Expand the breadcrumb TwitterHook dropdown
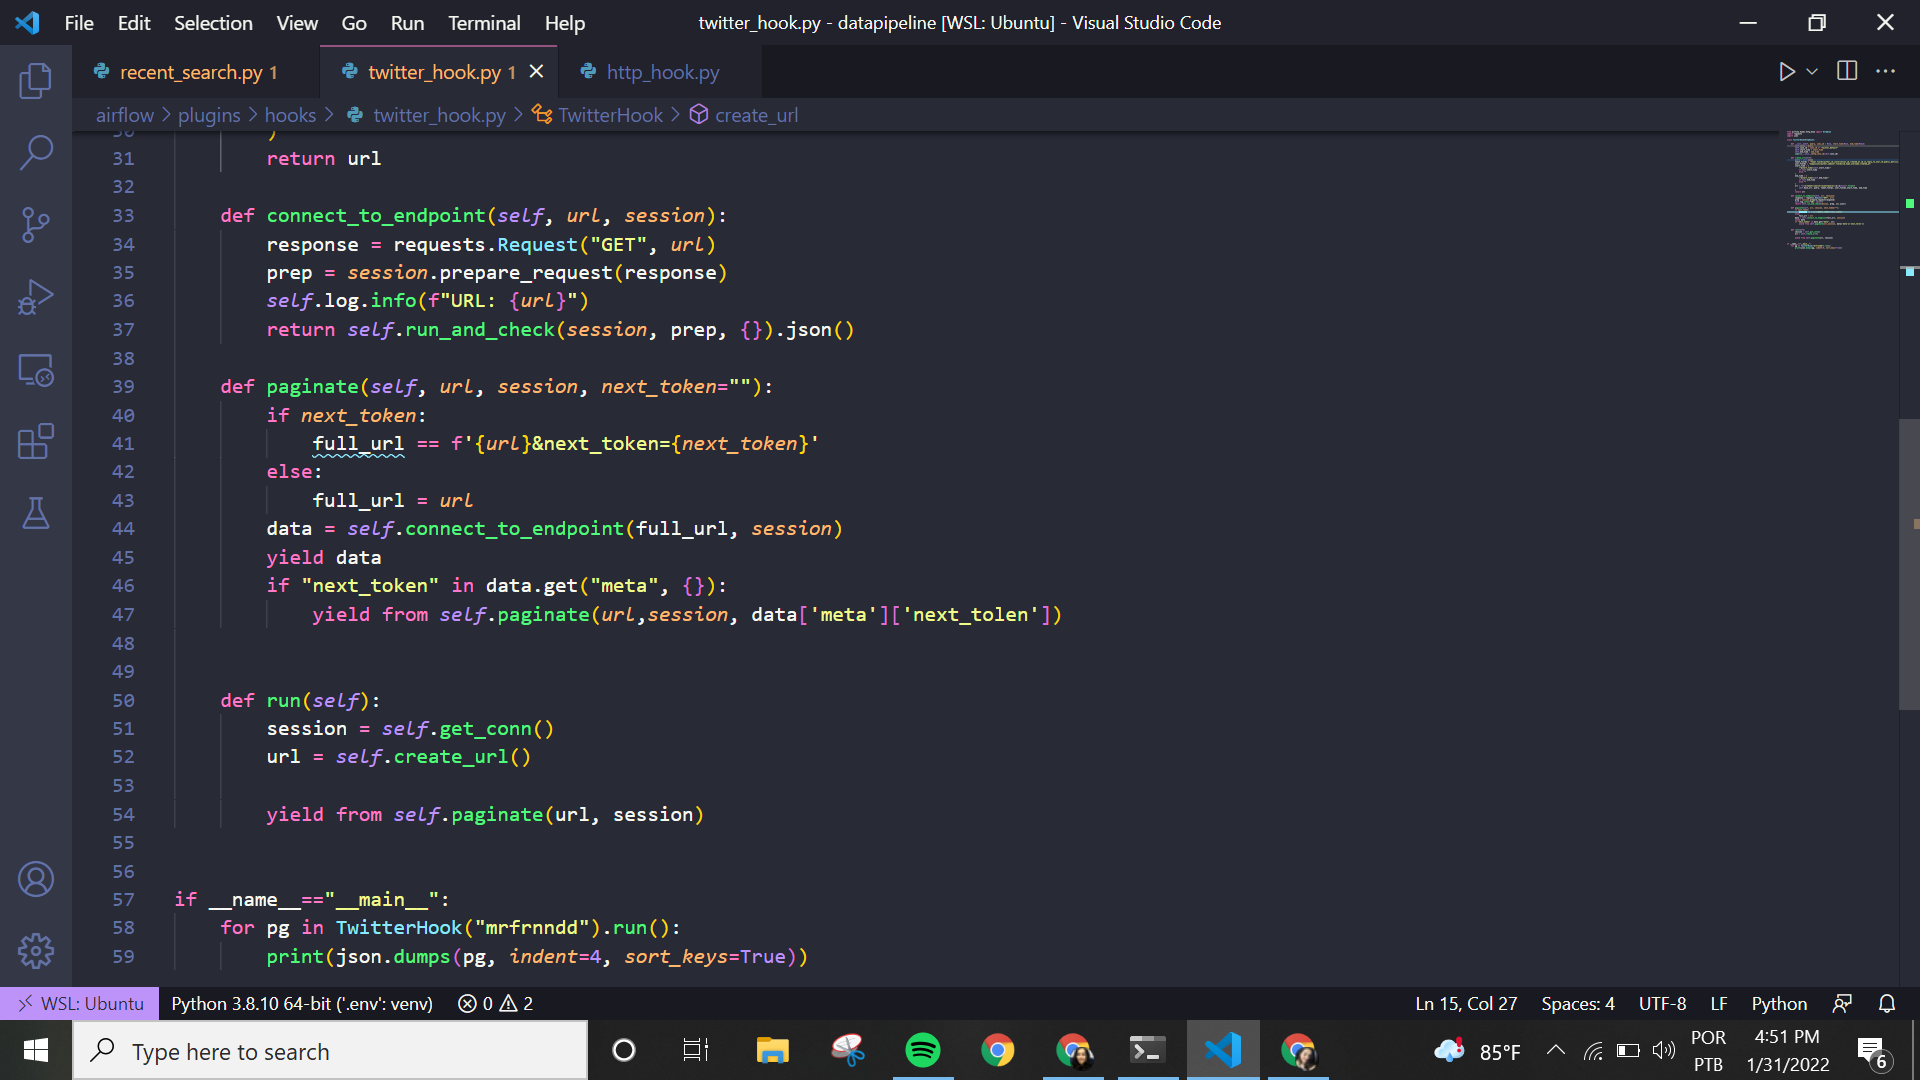This screenshot has height=1080, width=1920. coord(611,115)
